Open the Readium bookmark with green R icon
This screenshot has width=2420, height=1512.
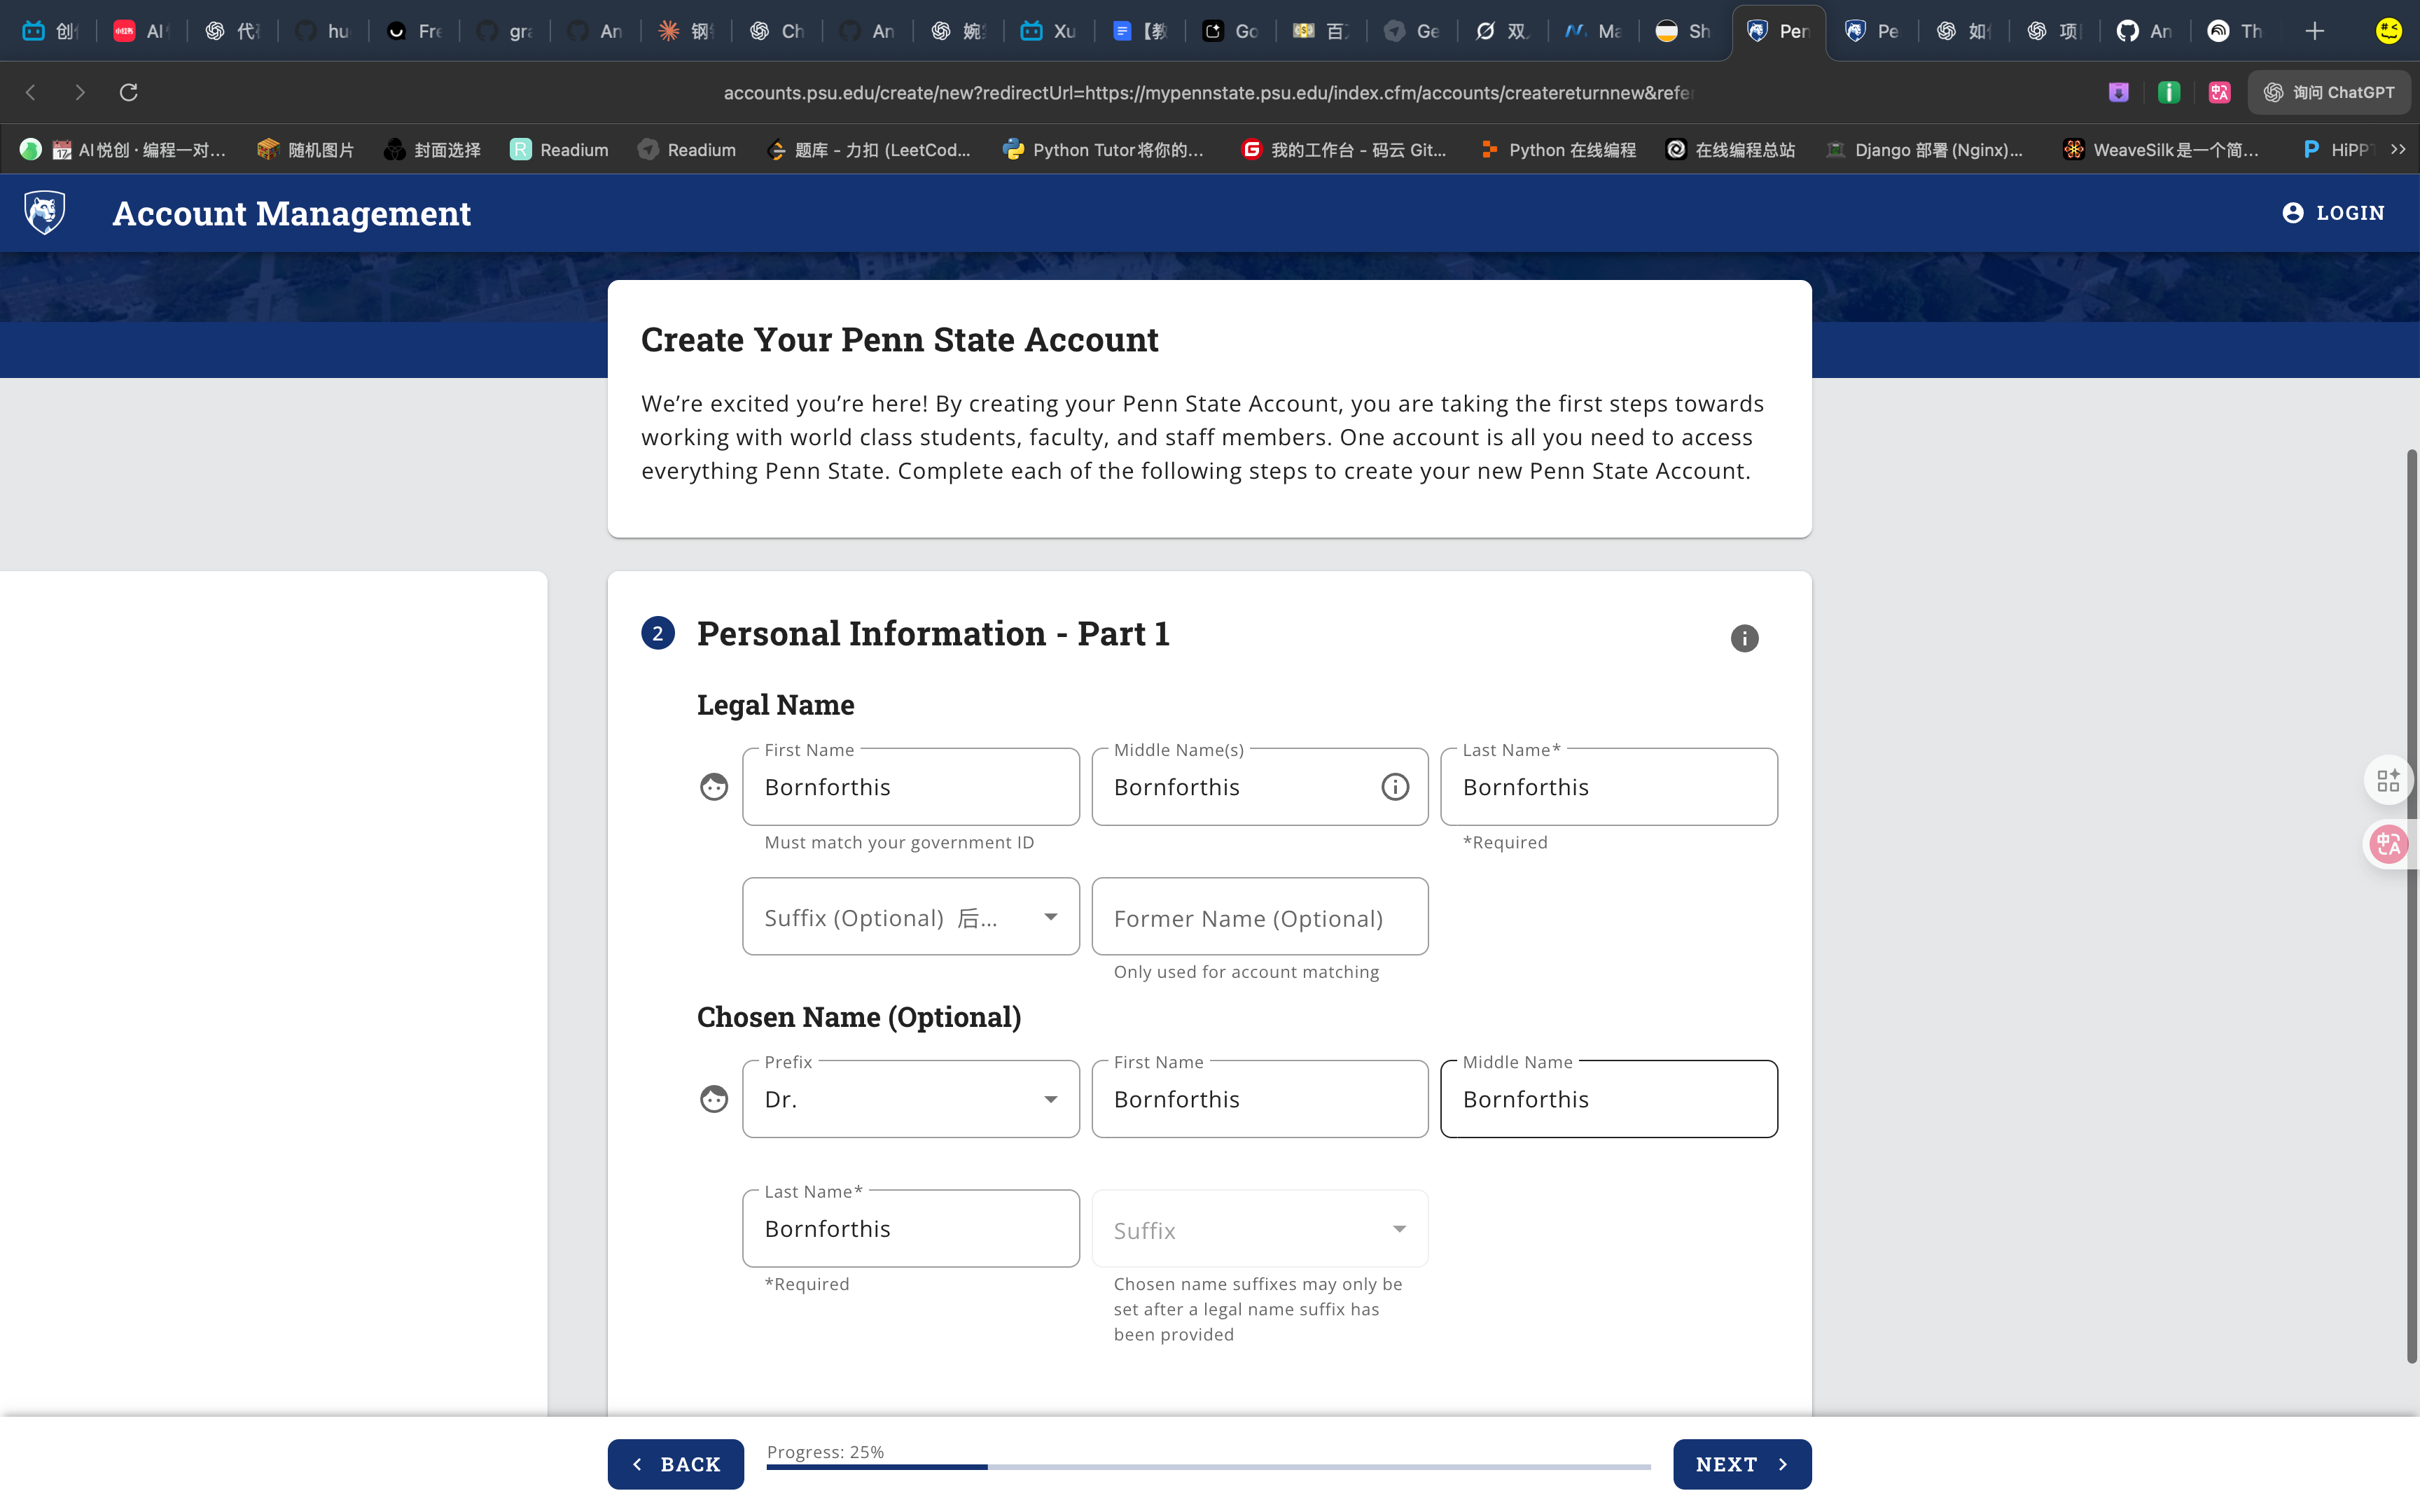559,149
